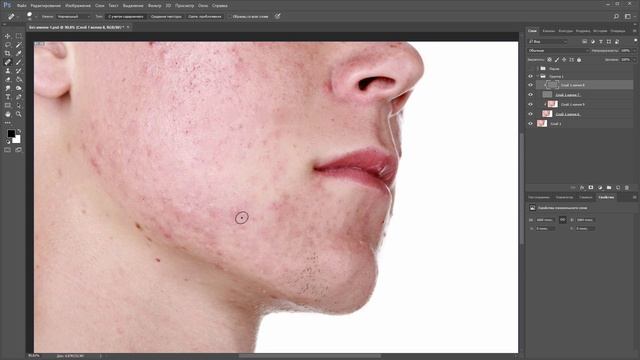Change the screen mode
Viewport: 640px width, 360px height.
coord(18,150)
